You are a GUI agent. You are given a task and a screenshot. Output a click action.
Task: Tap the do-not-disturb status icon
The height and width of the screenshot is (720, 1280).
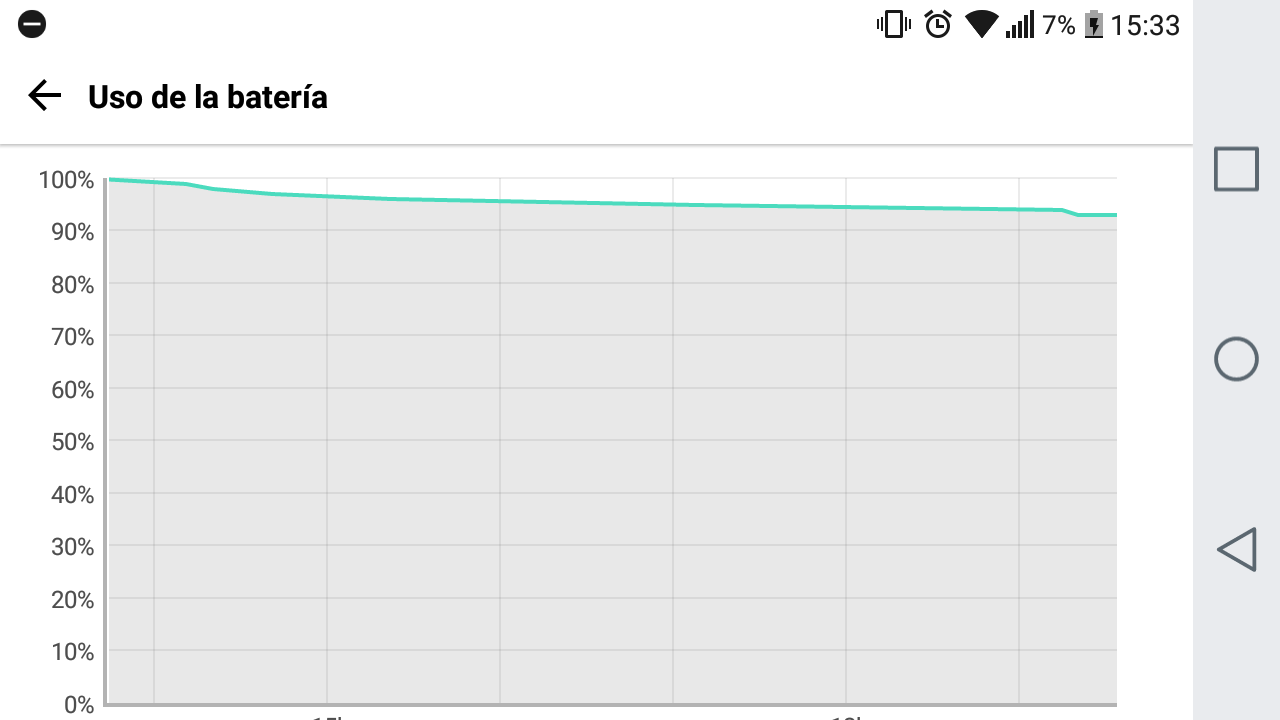click(32, 24)
